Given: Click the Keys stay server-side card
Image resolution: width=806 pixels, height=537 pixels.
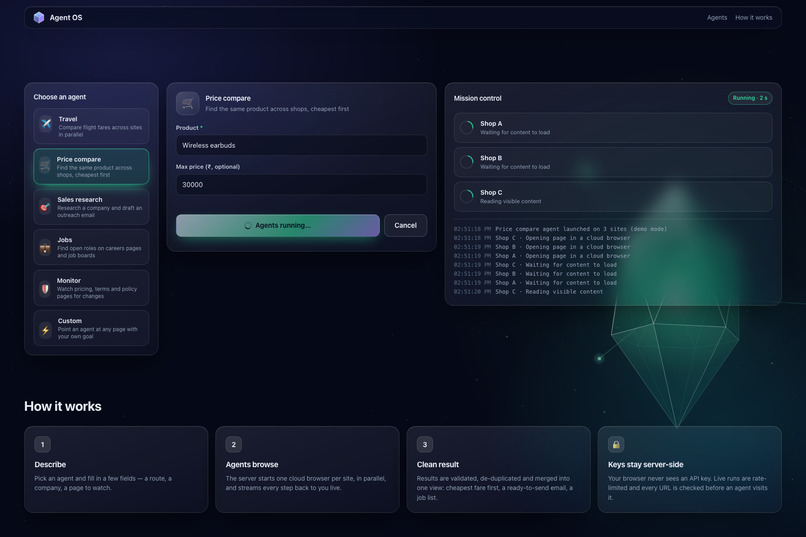Looking at the screenshot, I should pos(690,469).
